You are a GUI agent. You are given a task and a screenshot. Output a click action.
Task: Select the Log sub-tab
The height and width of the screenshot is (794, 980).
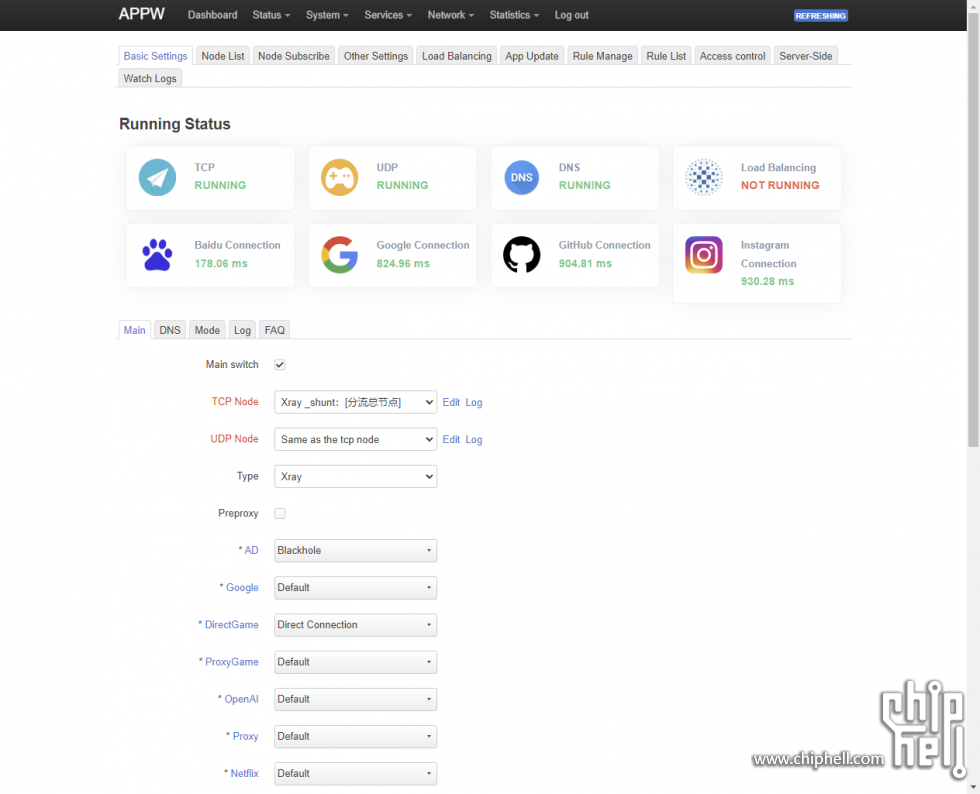coord(242,330)
